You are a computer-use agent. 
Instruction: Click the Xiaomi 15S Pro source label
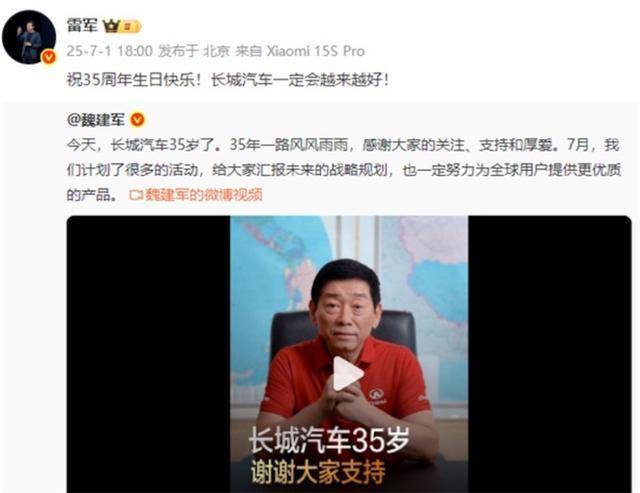[x=316, y=51]
